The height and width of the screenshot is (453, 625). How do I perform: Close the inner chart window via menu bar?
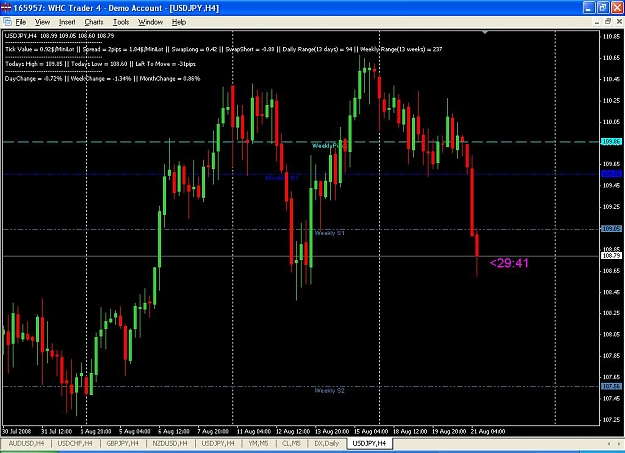(x=619, y=22)
